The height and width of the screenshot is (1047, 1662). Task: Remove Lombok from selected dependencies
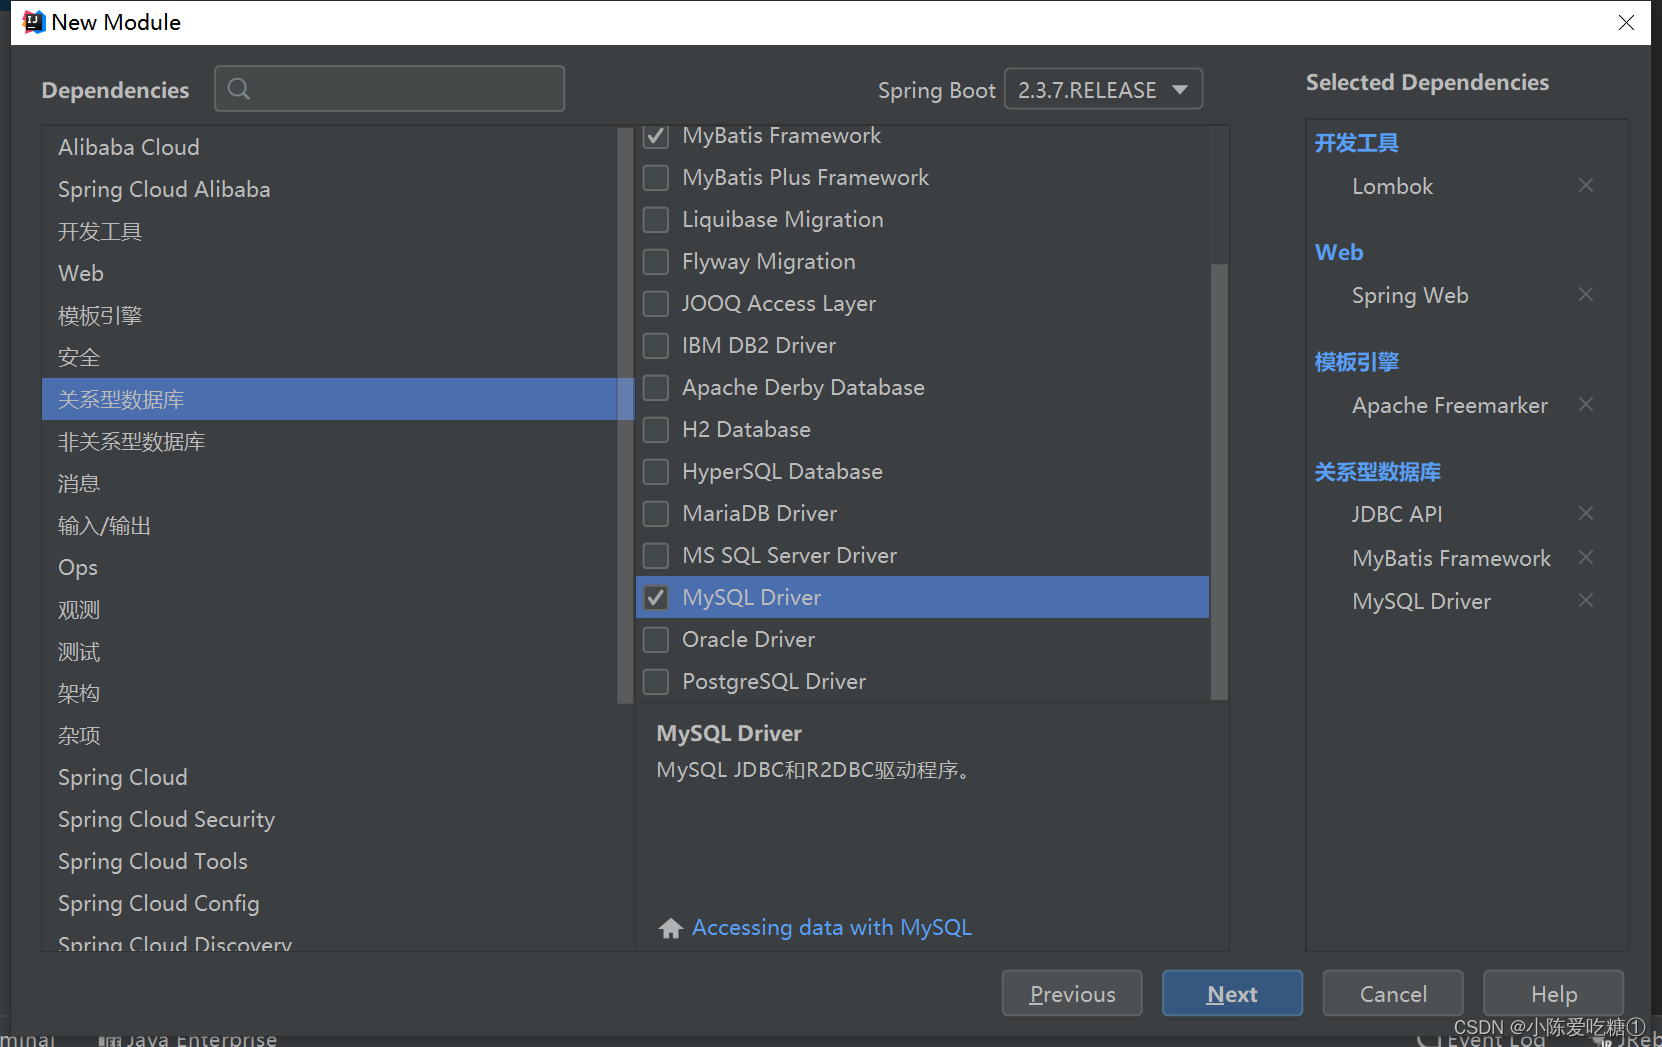[x=1586, y=185]
